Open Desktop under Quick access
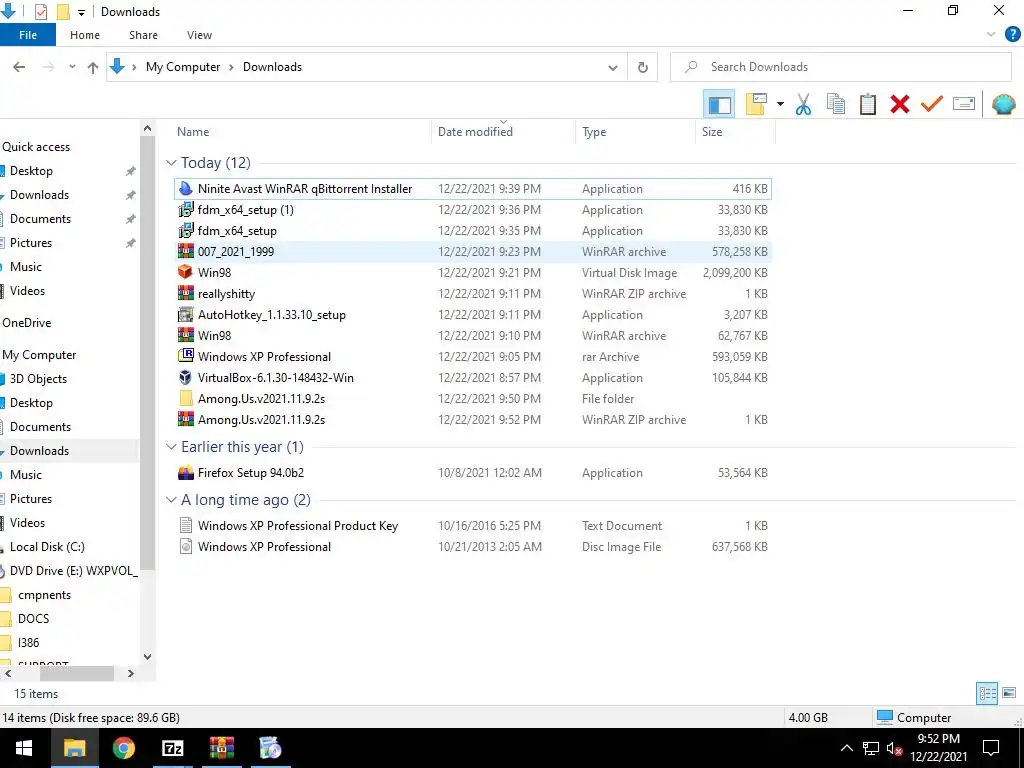This screenshot has width=1024, height=768. [x=31, y=171]
